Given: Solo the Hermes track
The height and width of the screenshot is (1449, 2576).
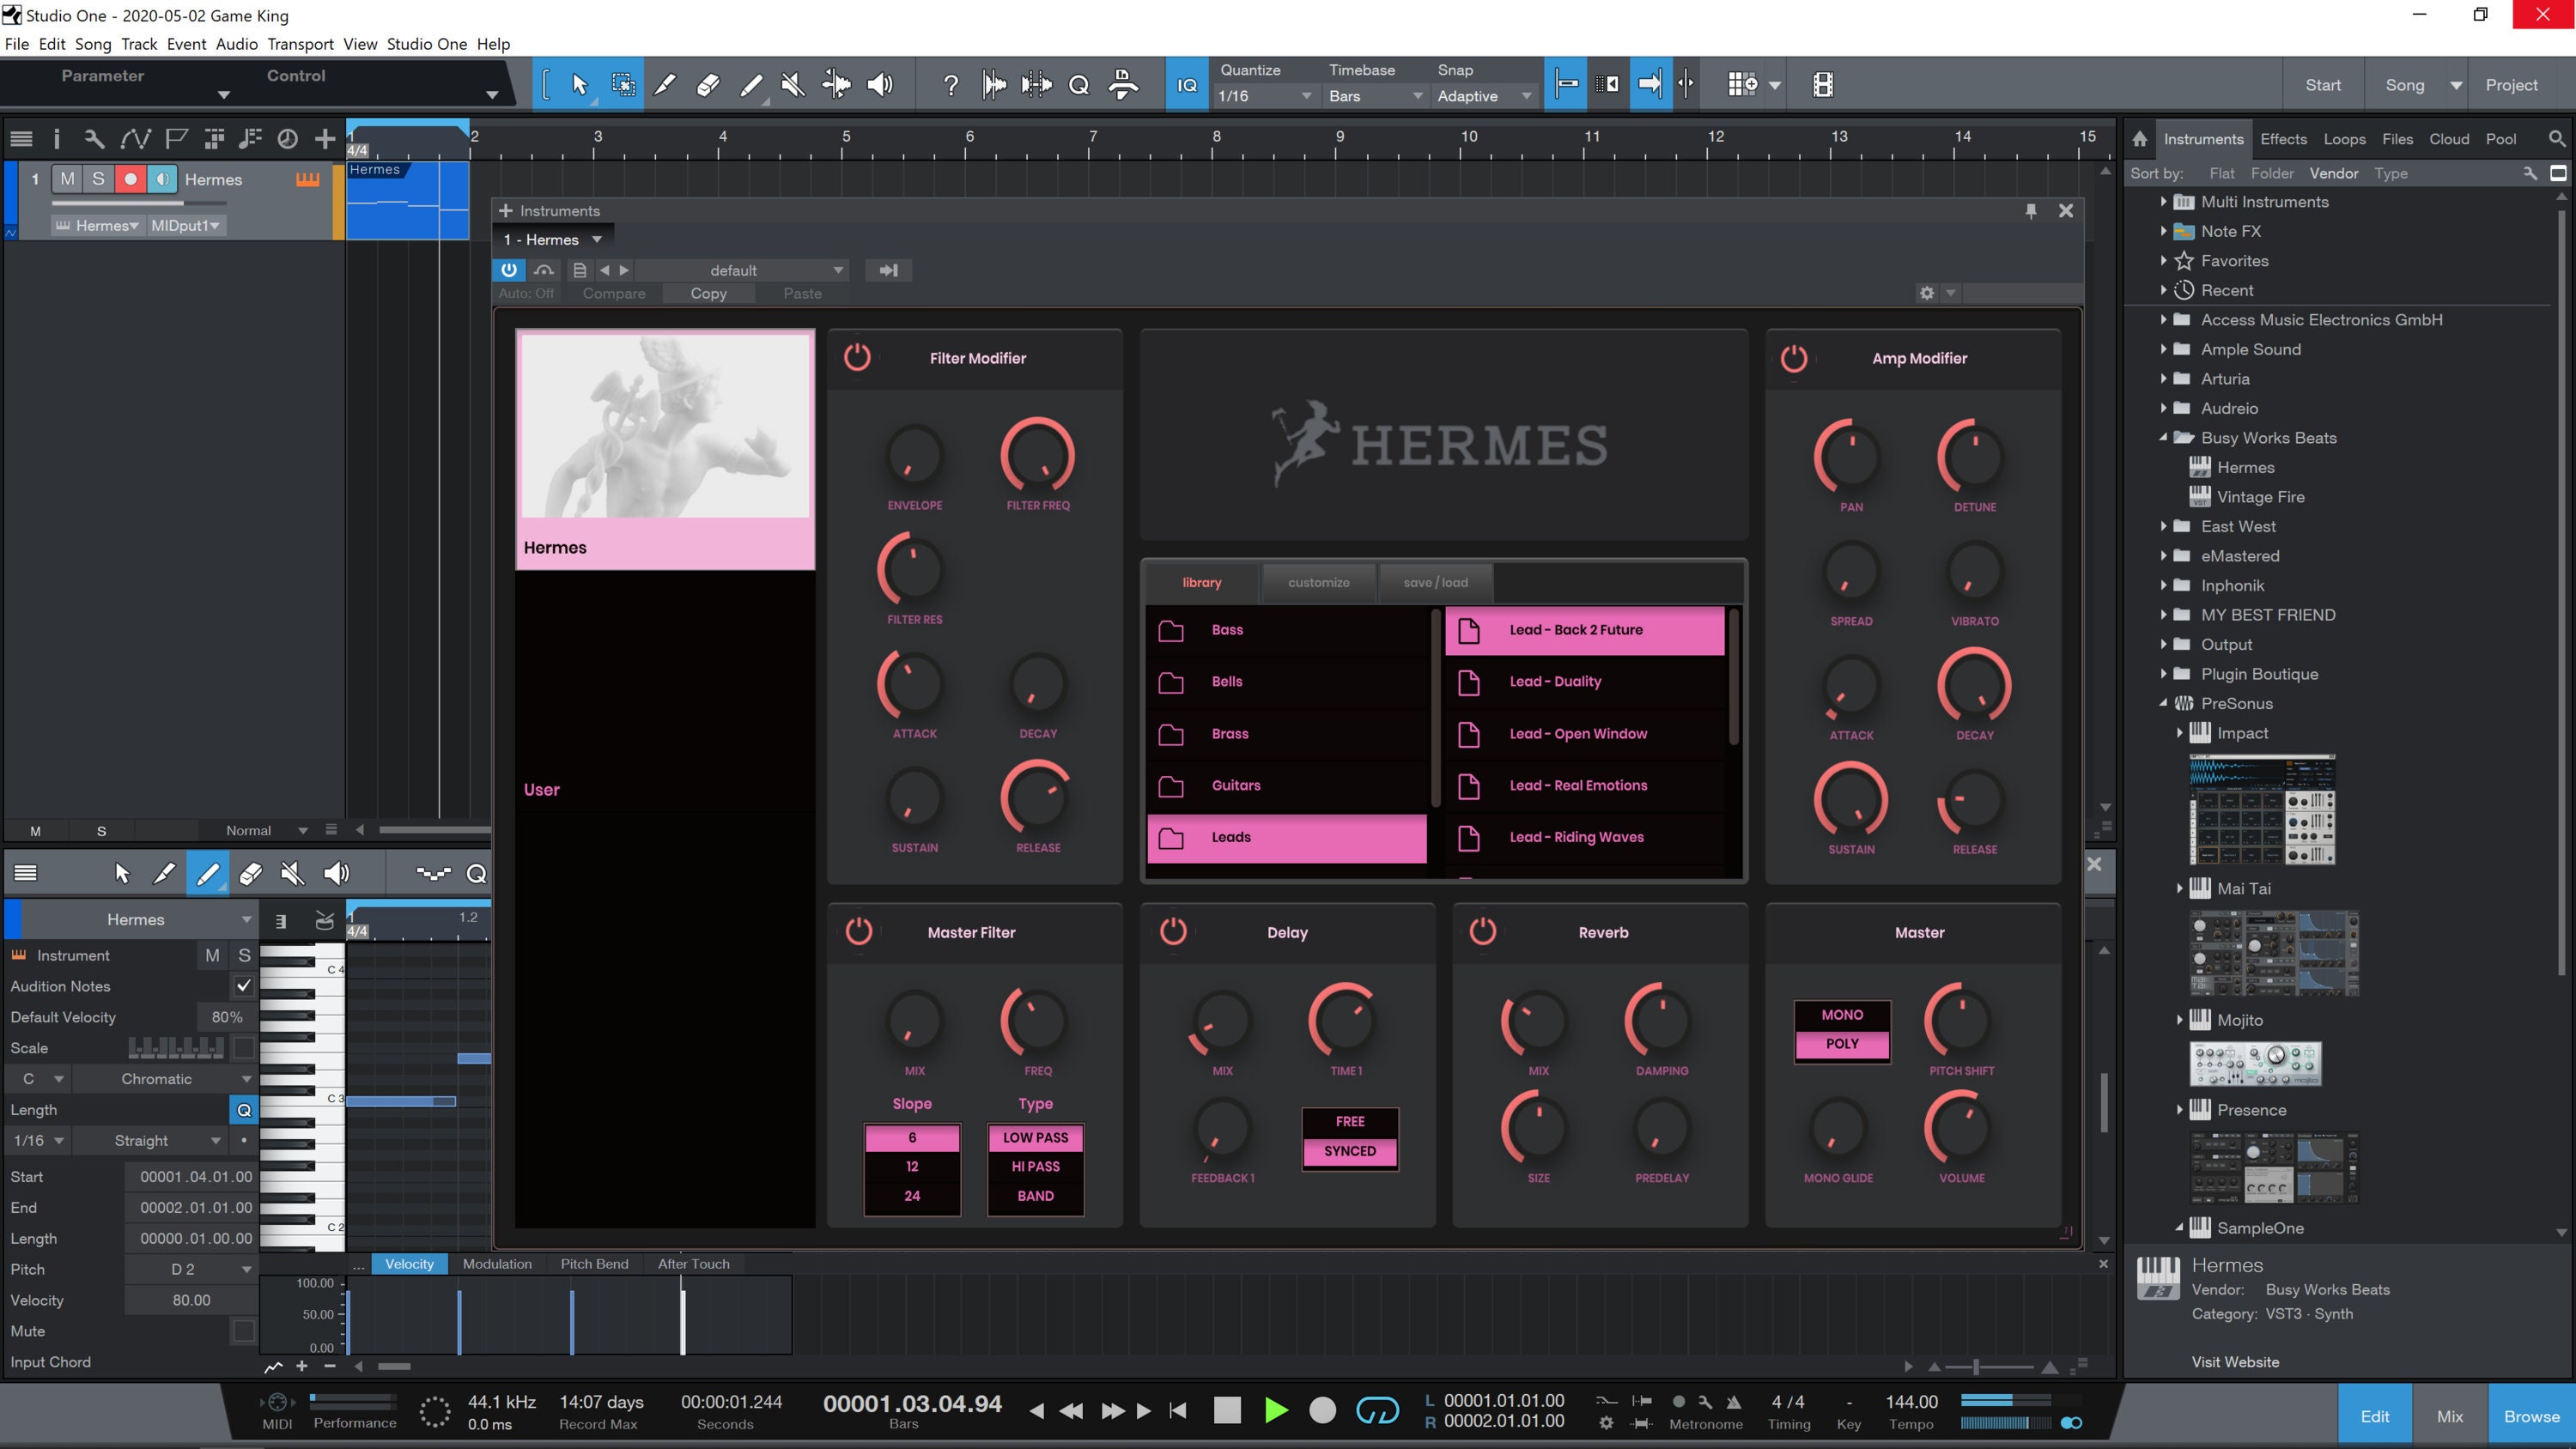Looking at the screenshot, I should coord(98,179).
